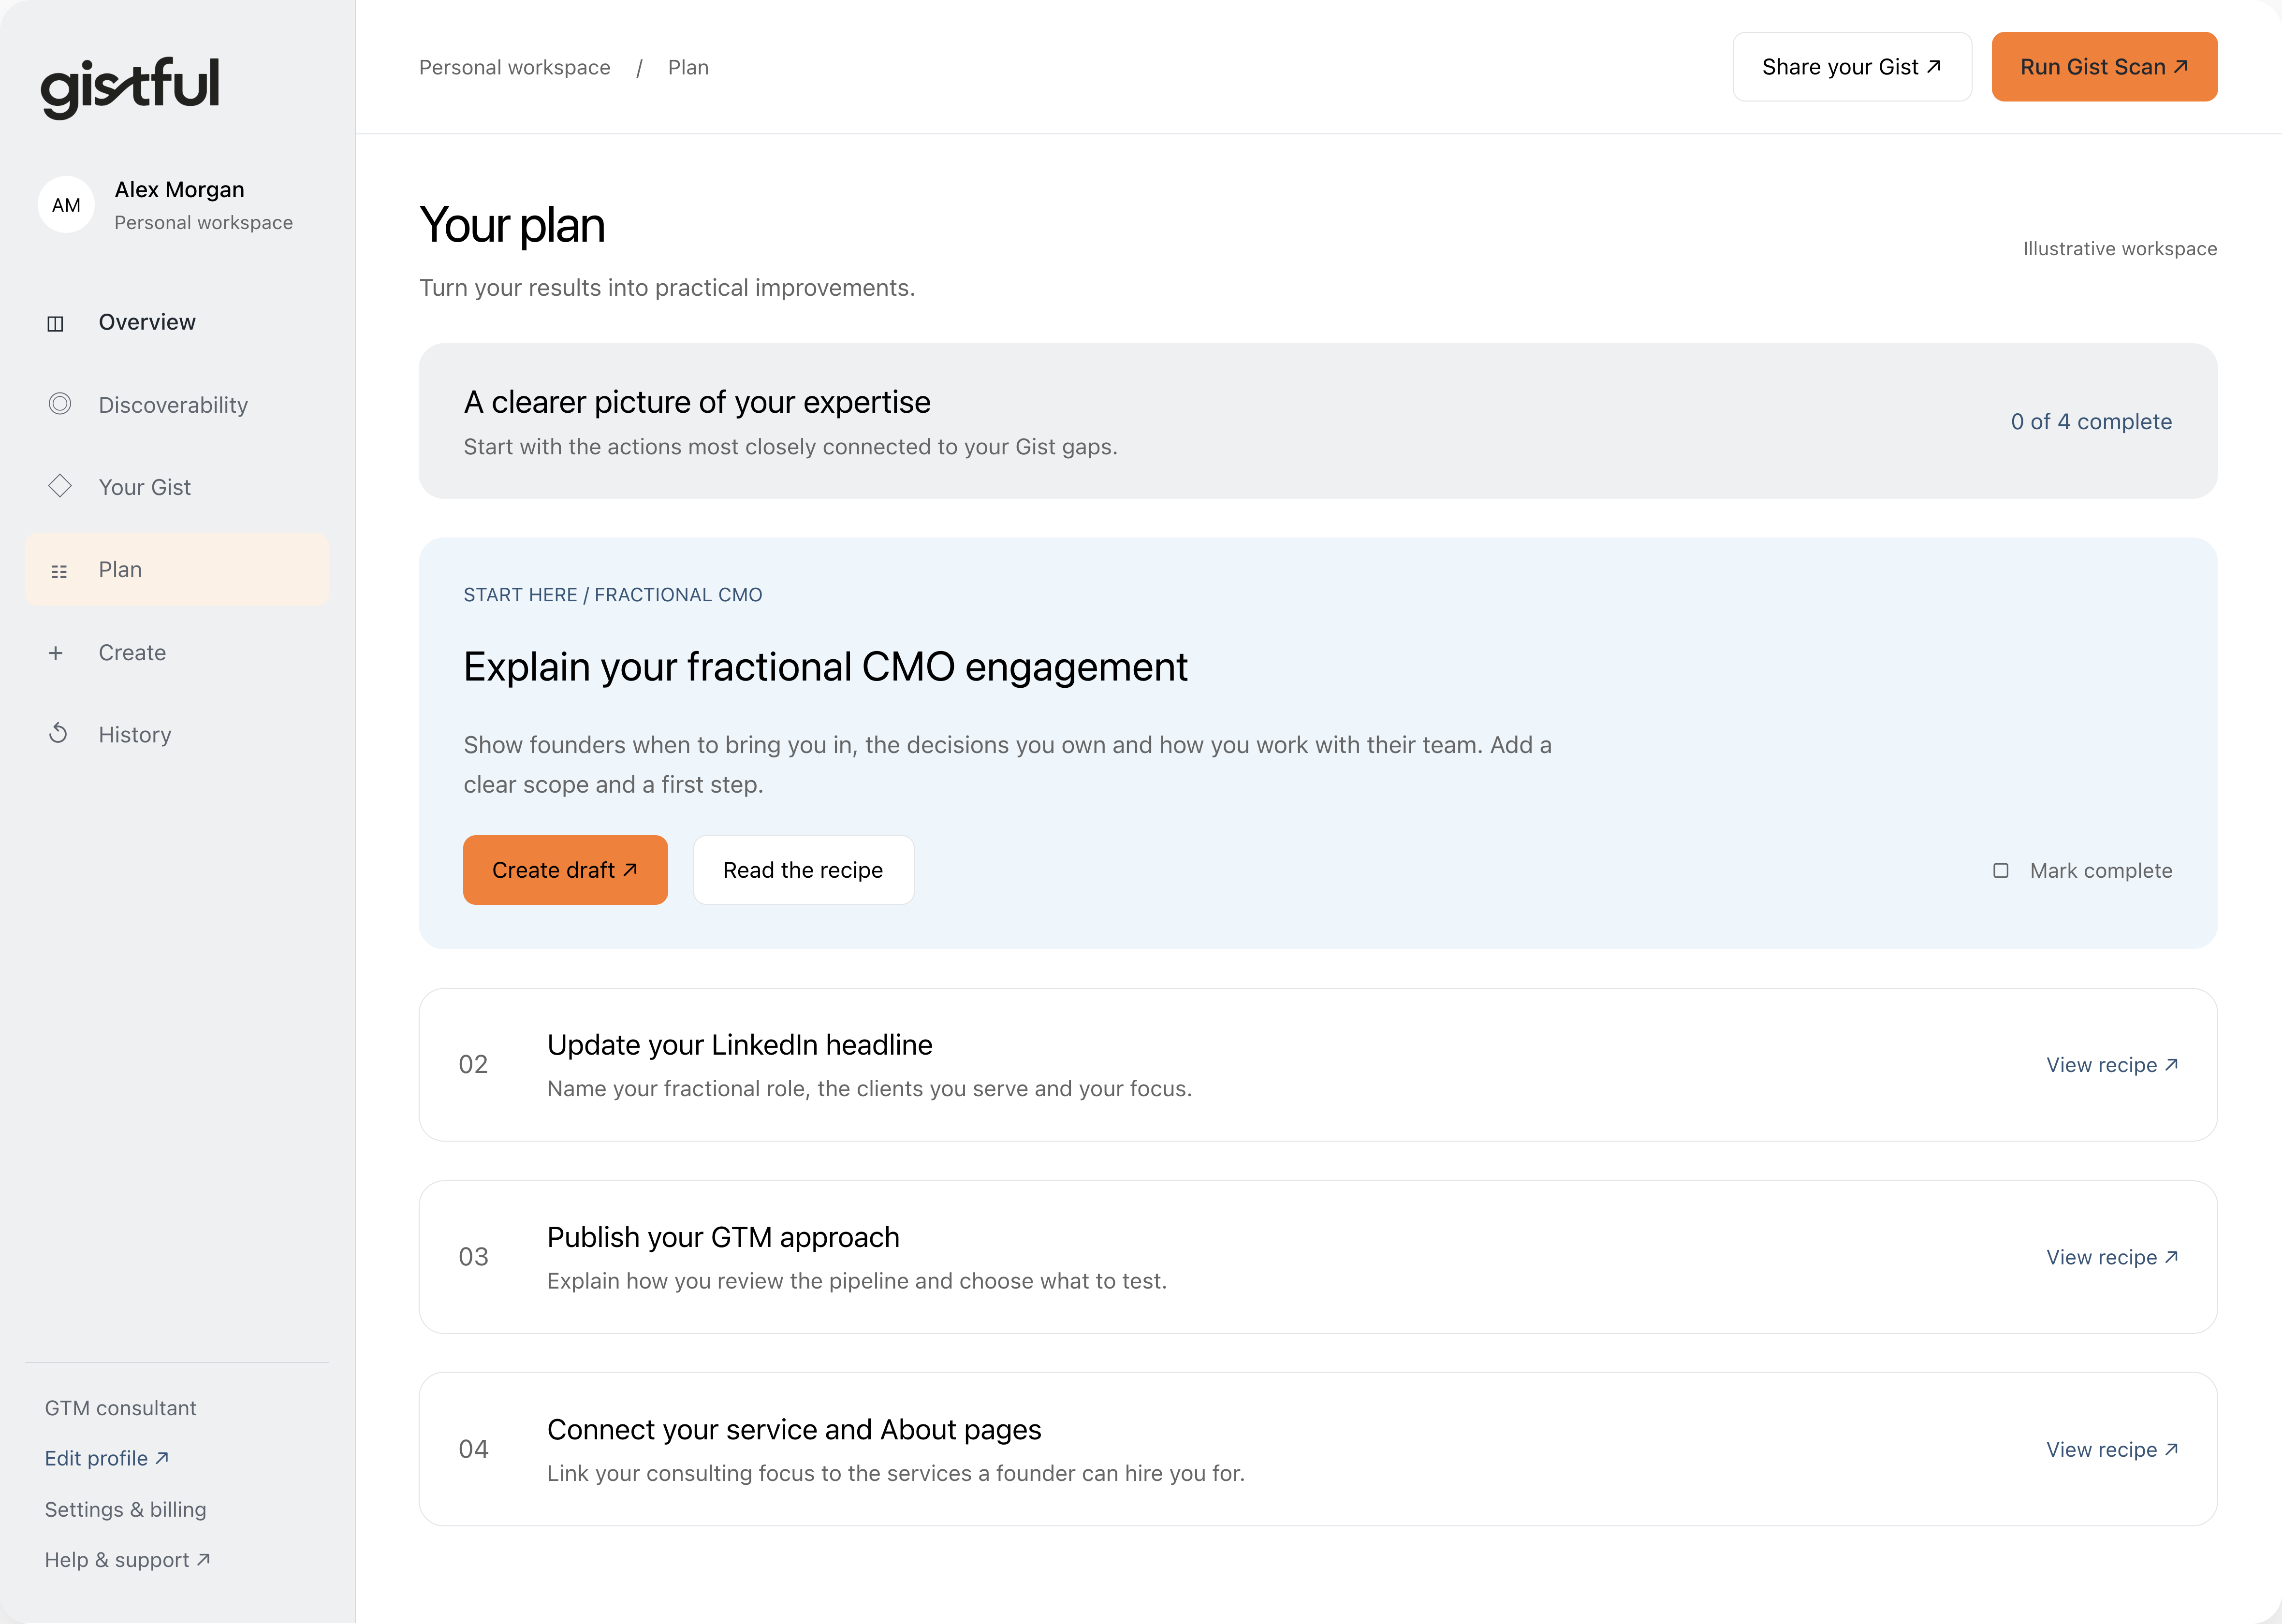The width and height of the screenshot is (2282, 1624).
Task: Open Settings & billing
Action: click(x=126, y=1509)
